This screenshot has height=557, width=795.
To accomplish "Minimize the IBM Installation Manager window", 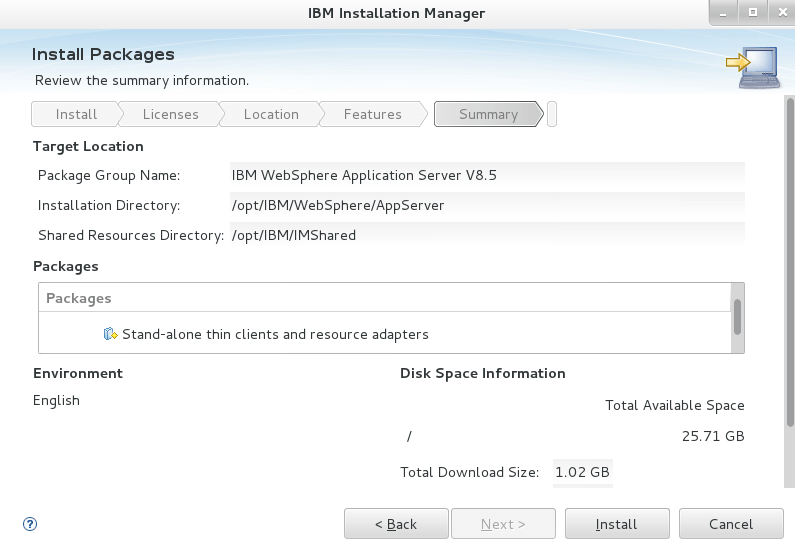I will (723, 13).
